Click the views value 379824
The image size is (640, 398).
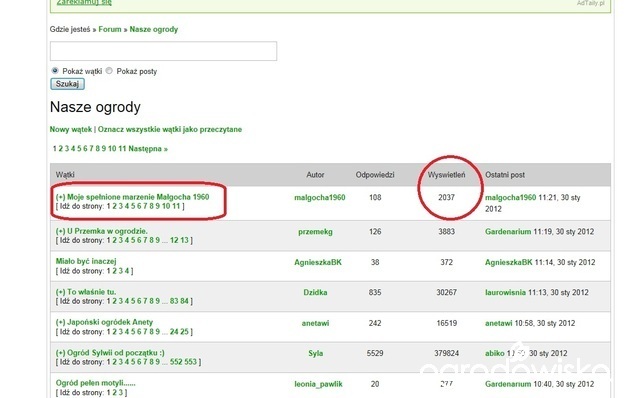tap(446, 354)
